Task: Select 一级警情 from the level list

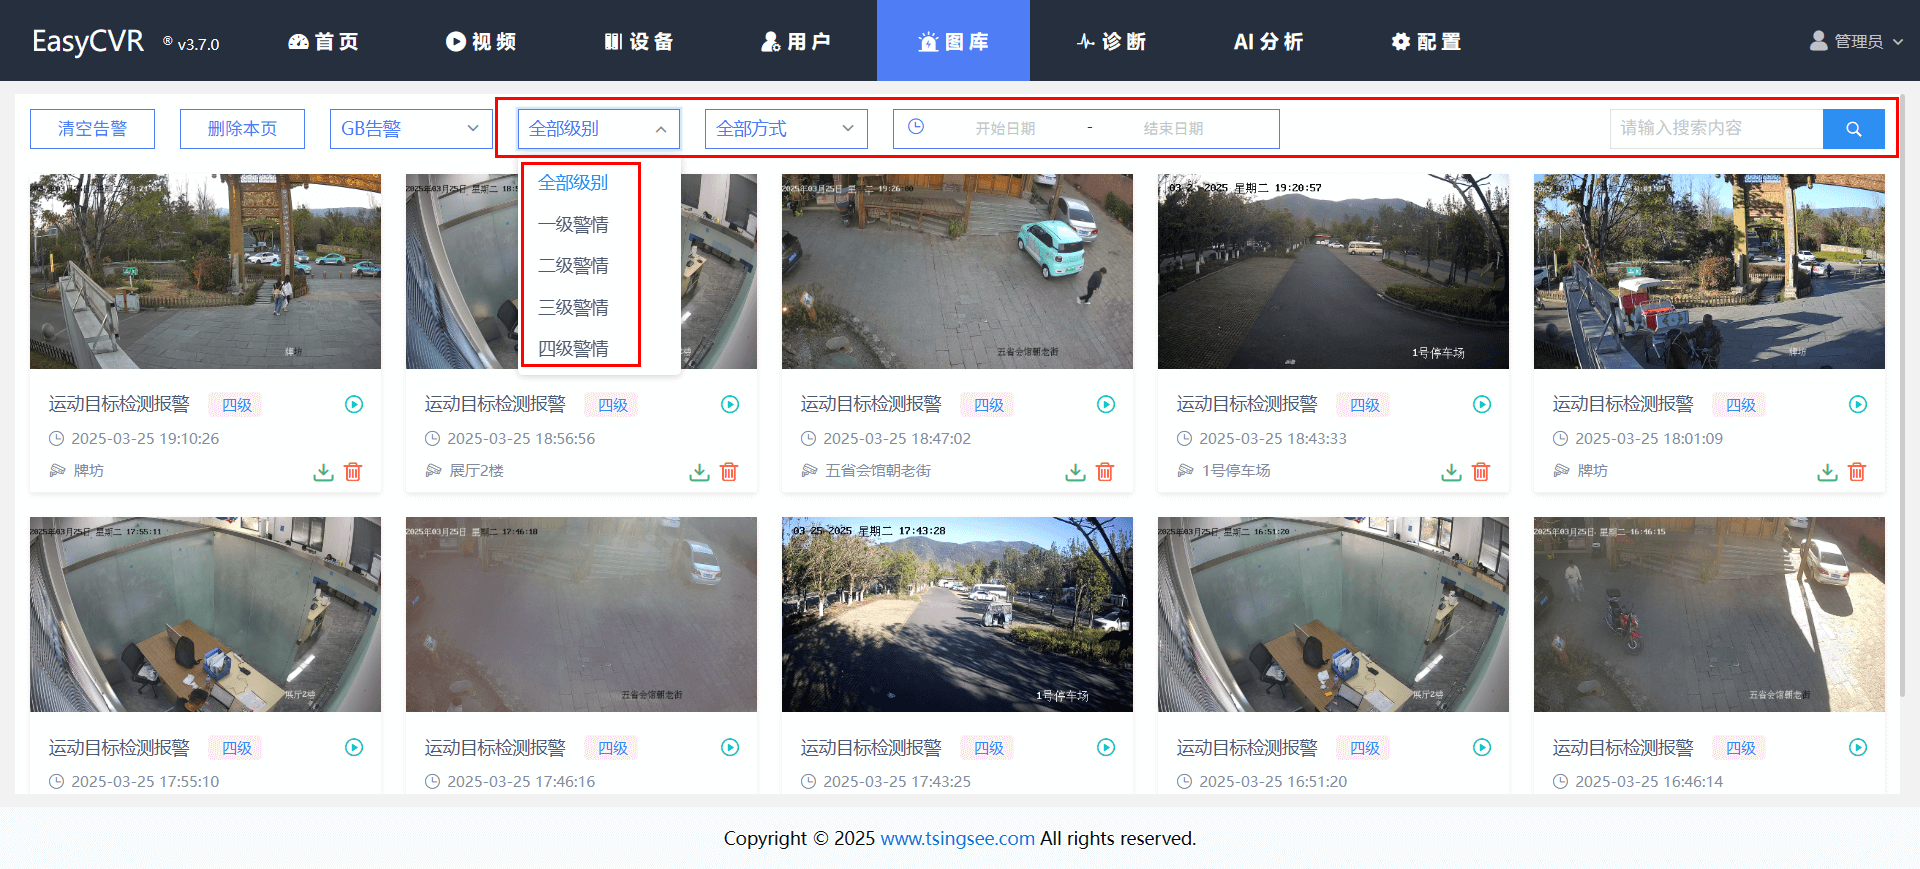Action: (x=573, y=225)
